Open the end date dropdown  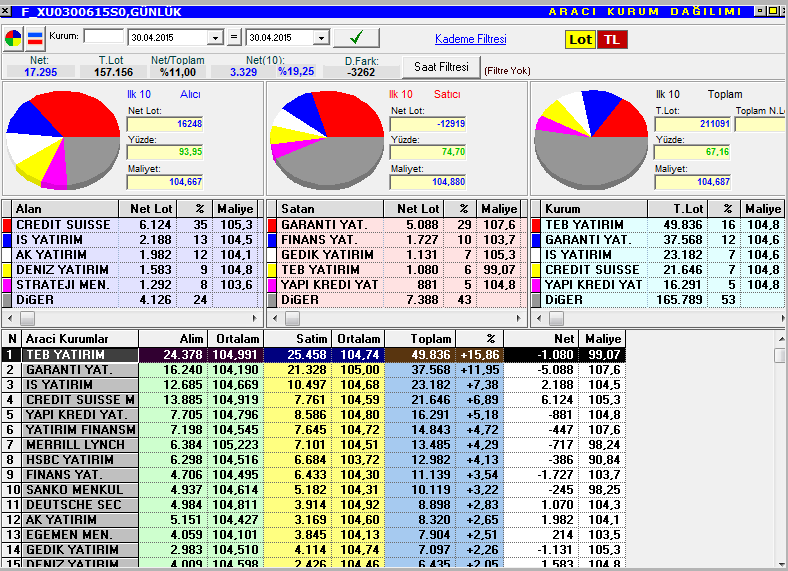322,38
